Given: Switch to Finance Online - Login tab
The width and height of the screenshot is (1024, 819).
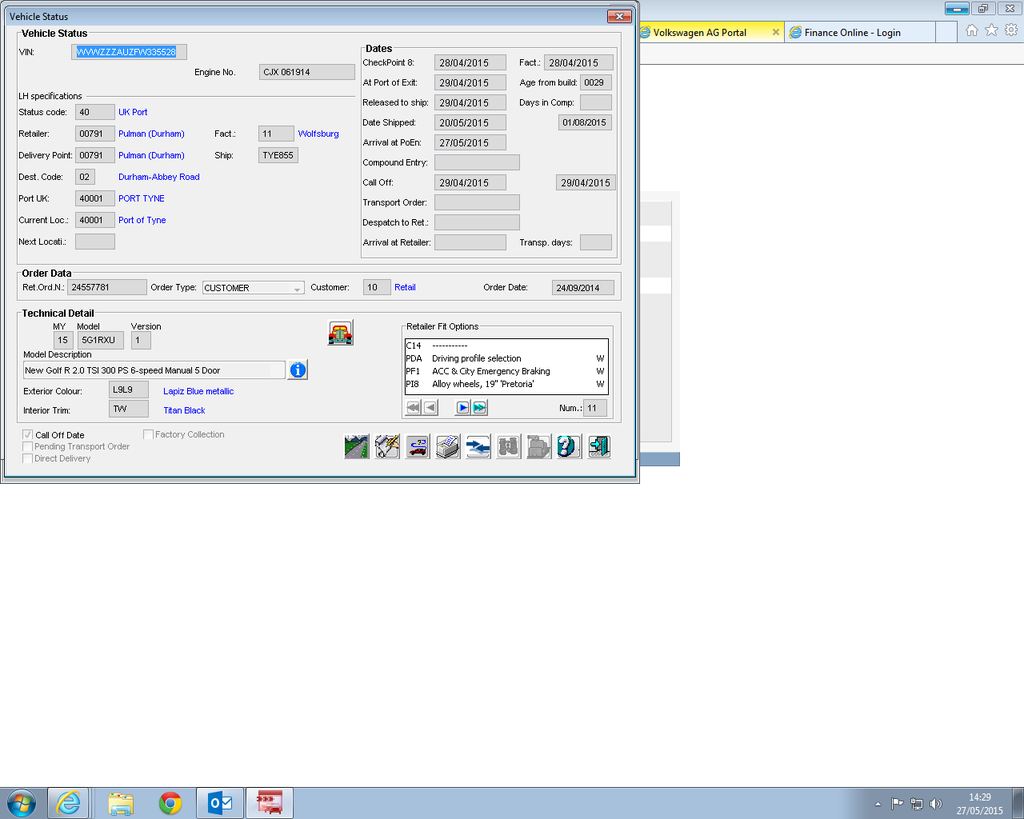Looking at the screenshot, I should coord(861,33).
